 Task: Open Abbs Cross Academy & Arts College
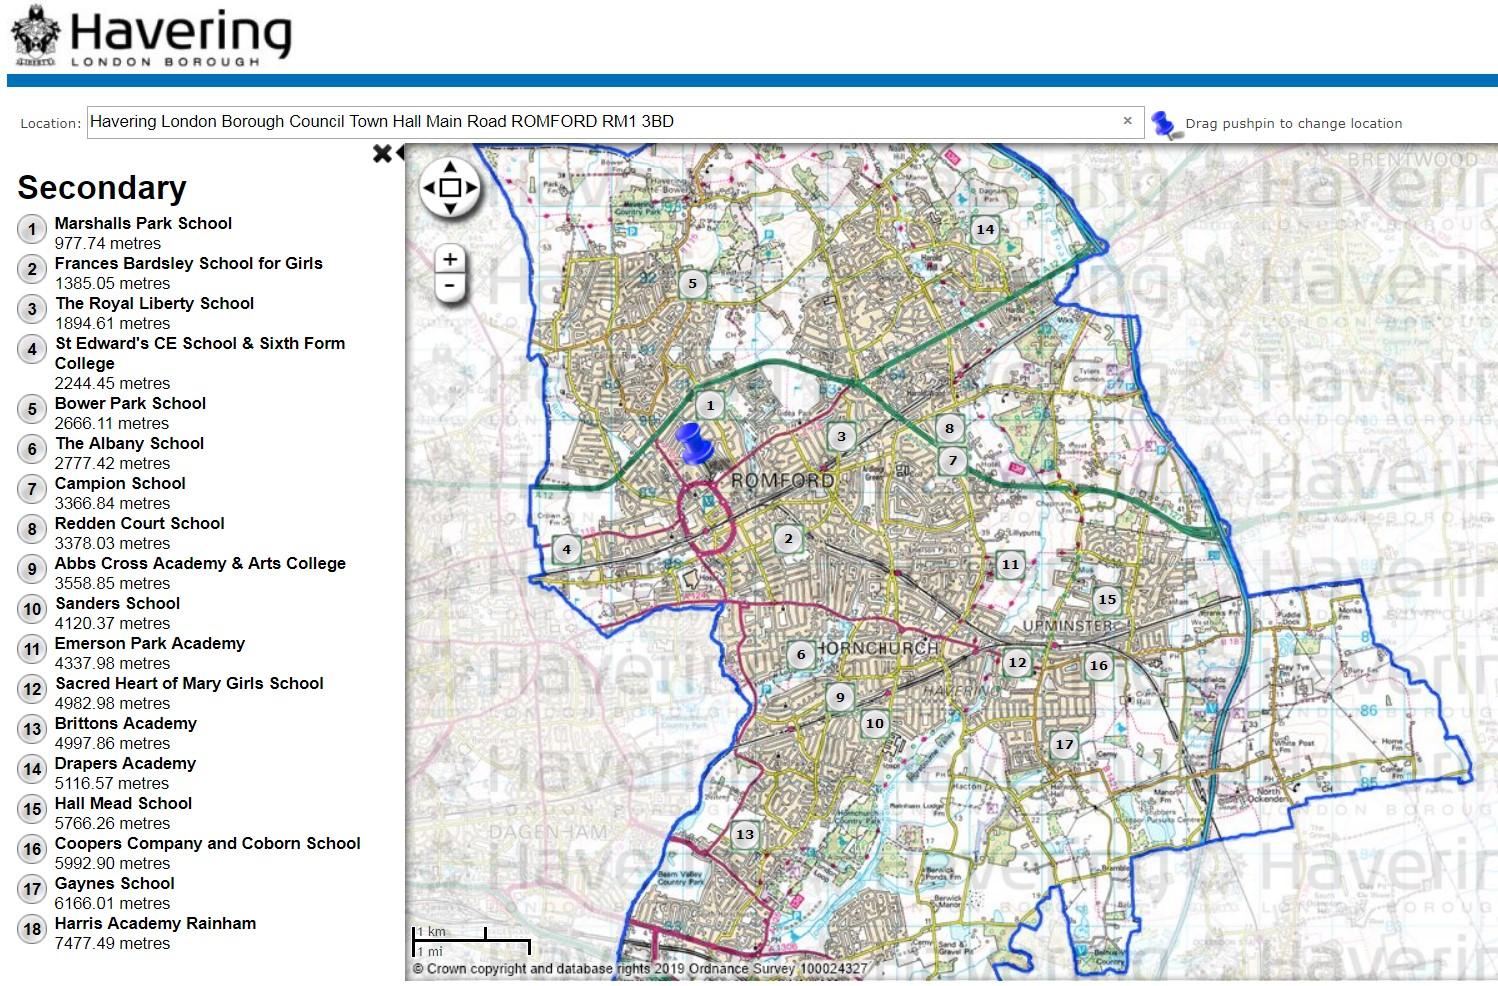click(x=200, y=563)
